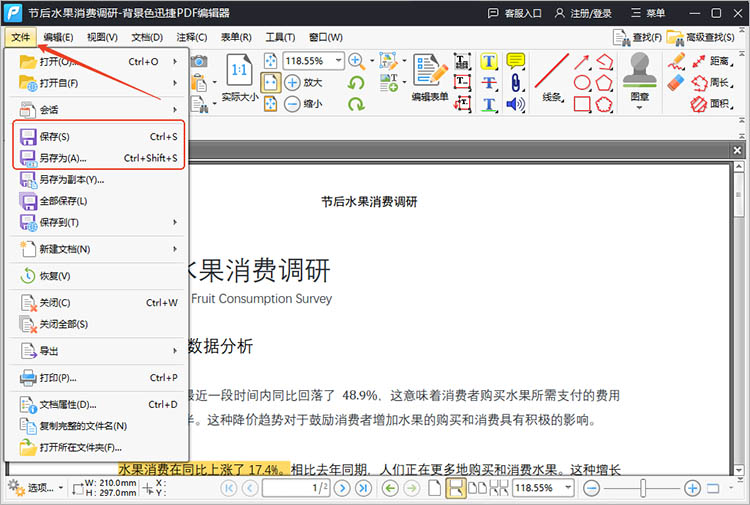The height and width of the screenshot is (505, 750).
Task: Go to next page arrow in status bar
Action: pyautogui.click(x=342, y=488)
